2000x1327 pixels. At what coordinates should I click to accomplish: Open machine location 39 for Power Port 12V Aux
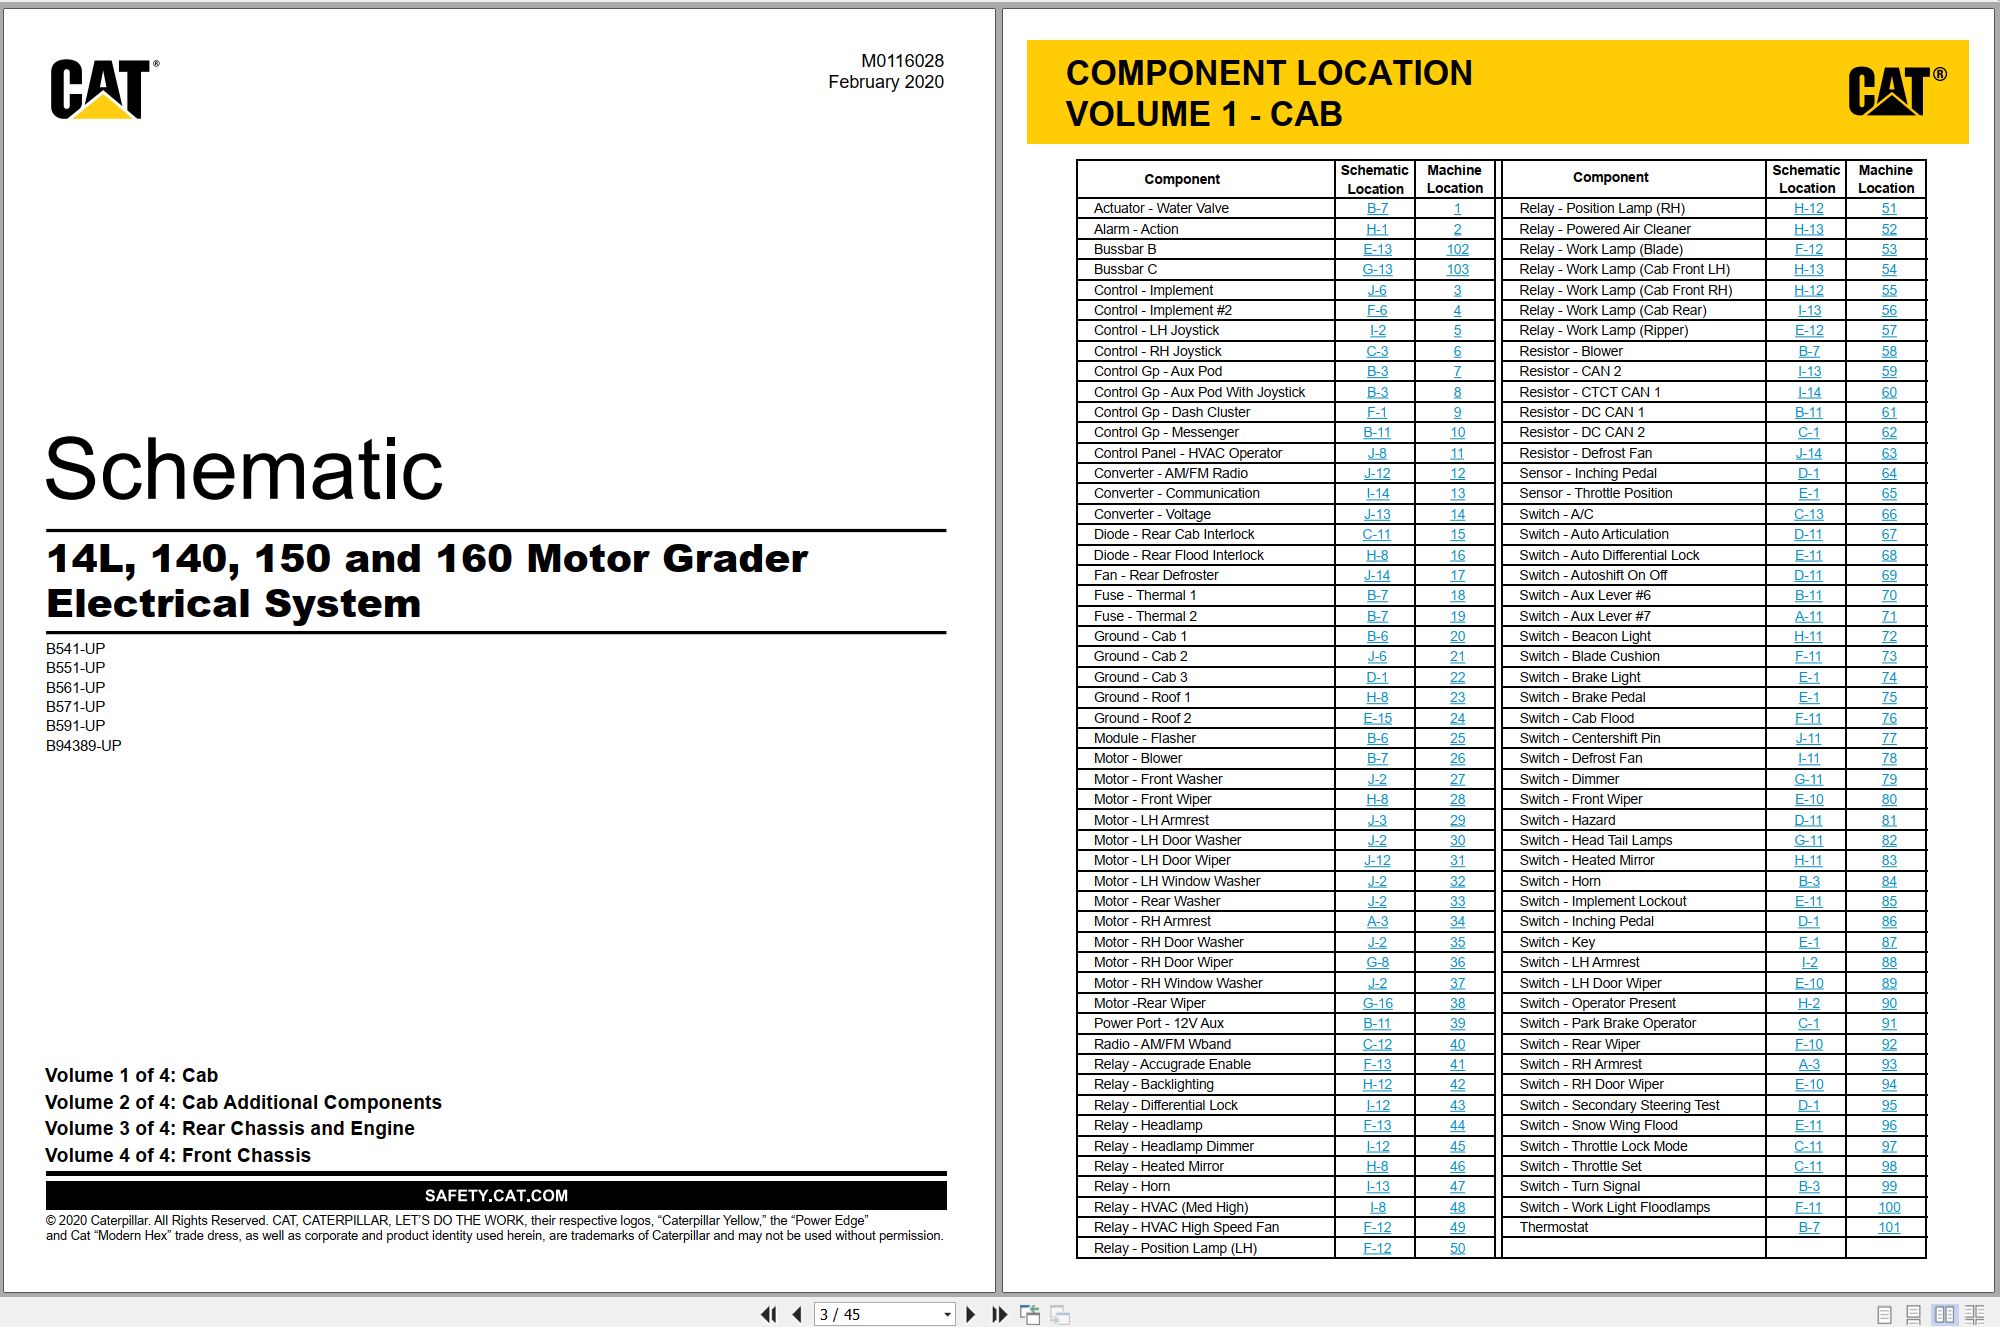pyautogui.click(x=1457, y=1023)
